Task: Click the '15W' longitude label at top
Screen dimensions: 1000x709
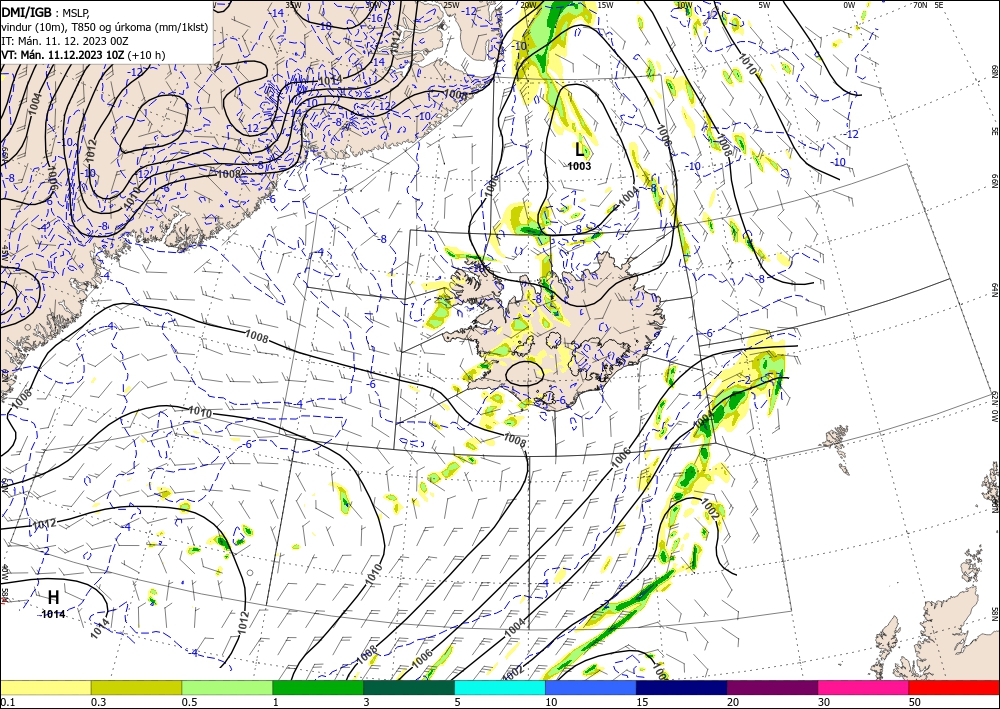Action: (x=605, y=5)
